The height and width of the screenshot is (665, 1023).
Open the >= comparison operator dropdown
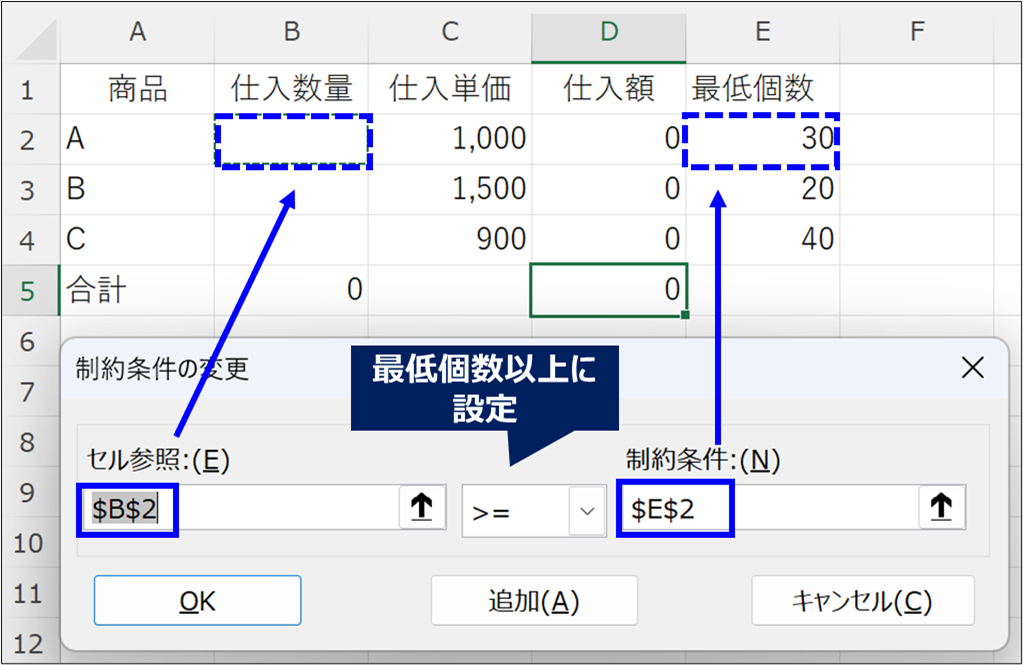586,511
